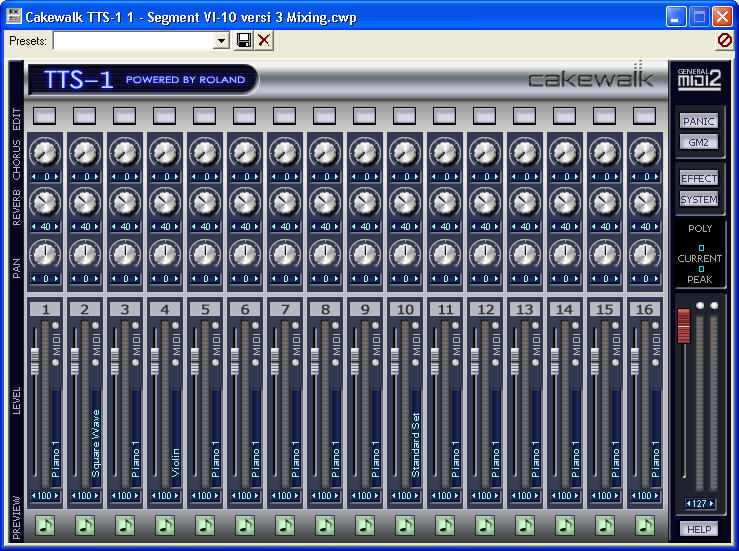739x551 pixels.
Task: Click the PANIC button
Action: pos(698,121)
